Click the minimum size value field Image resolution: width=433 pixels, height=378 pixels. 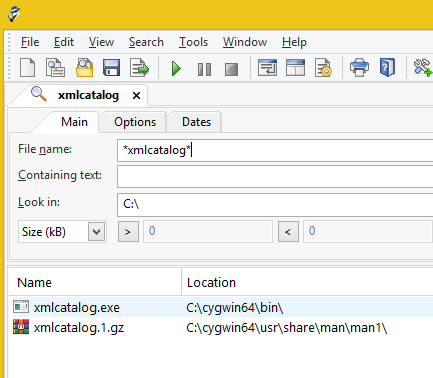click(x=208, y=231)
